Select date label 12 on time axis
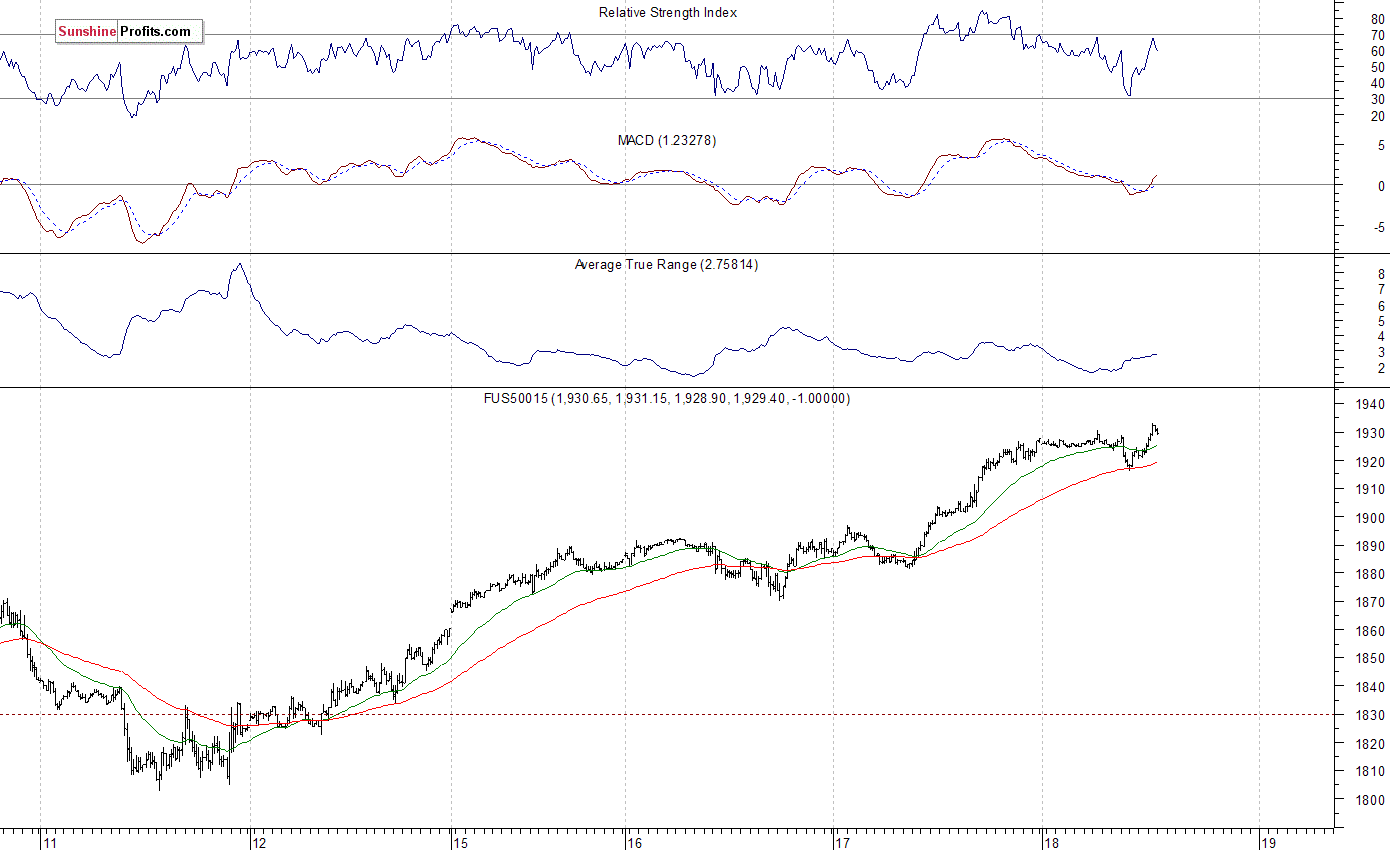The width and height of the screenshot is (1390, 850). [x=260, y=842]
